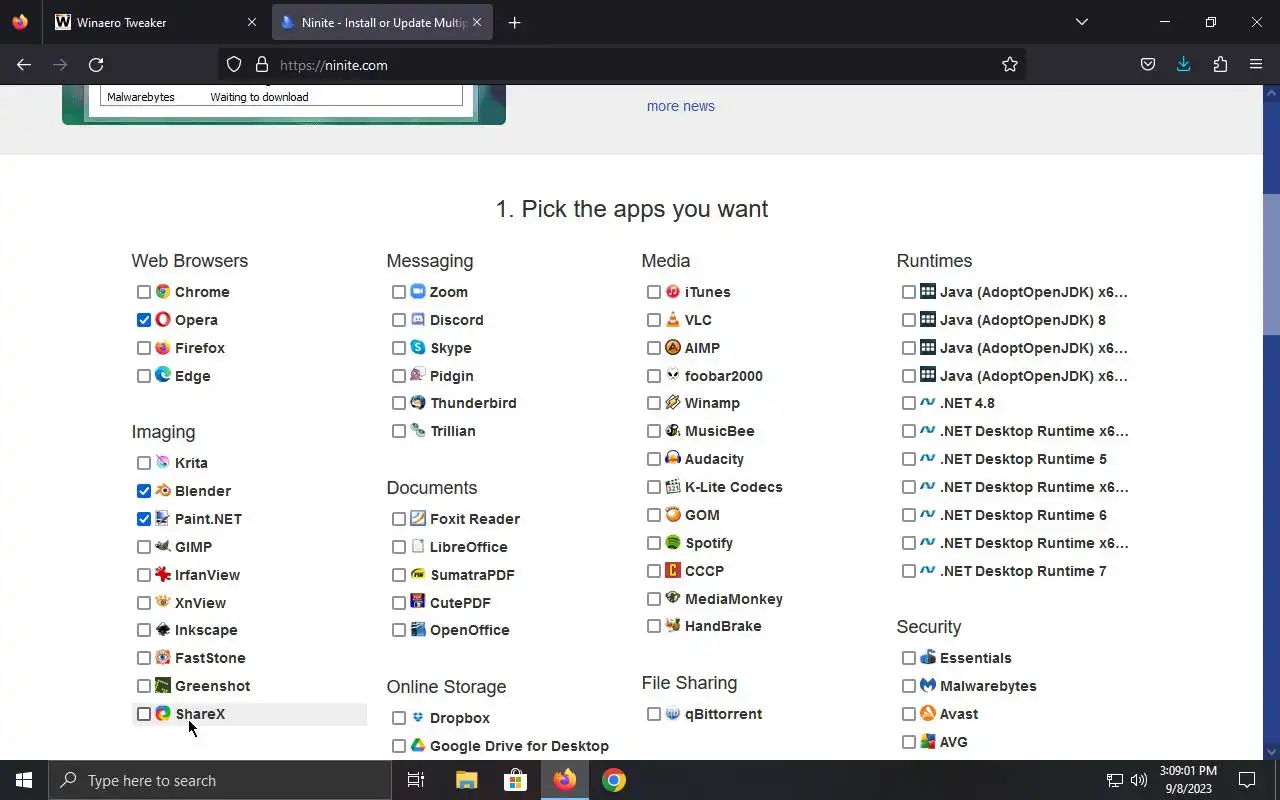Click the Java (AdoptOpenJDK) 8 label
1280x800 pixels.
point(1023,320)
